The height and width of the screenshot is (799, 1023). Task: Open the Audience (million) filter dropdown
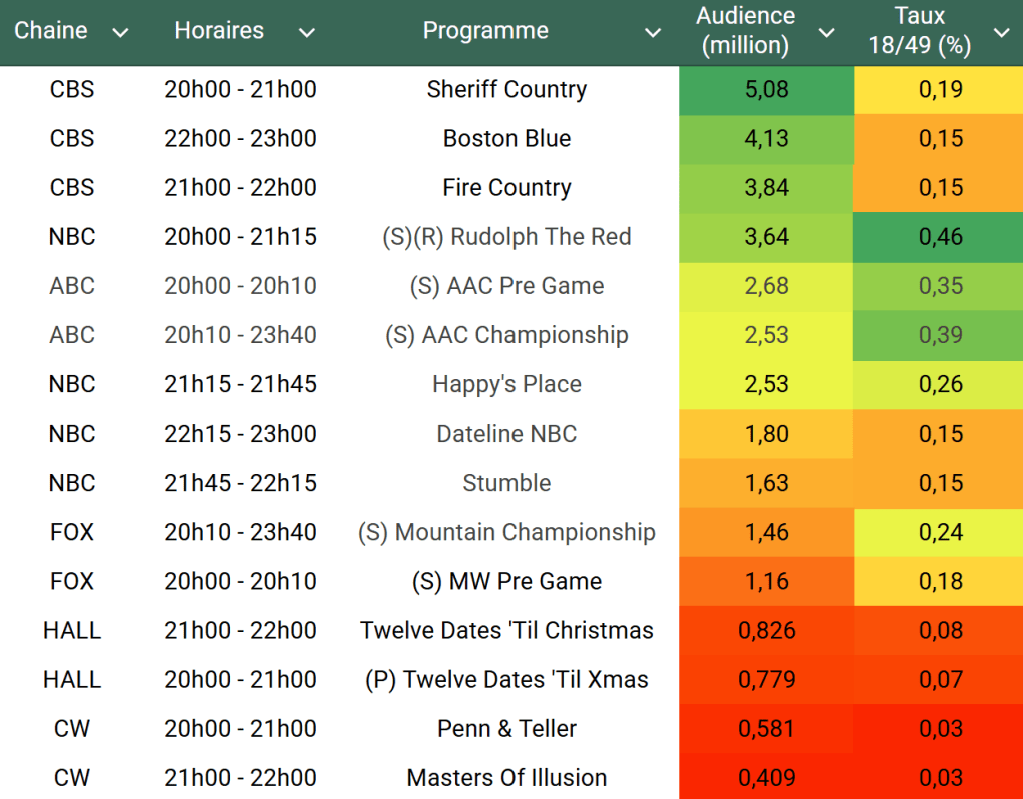pyautogui.click(x=826, y=33)
